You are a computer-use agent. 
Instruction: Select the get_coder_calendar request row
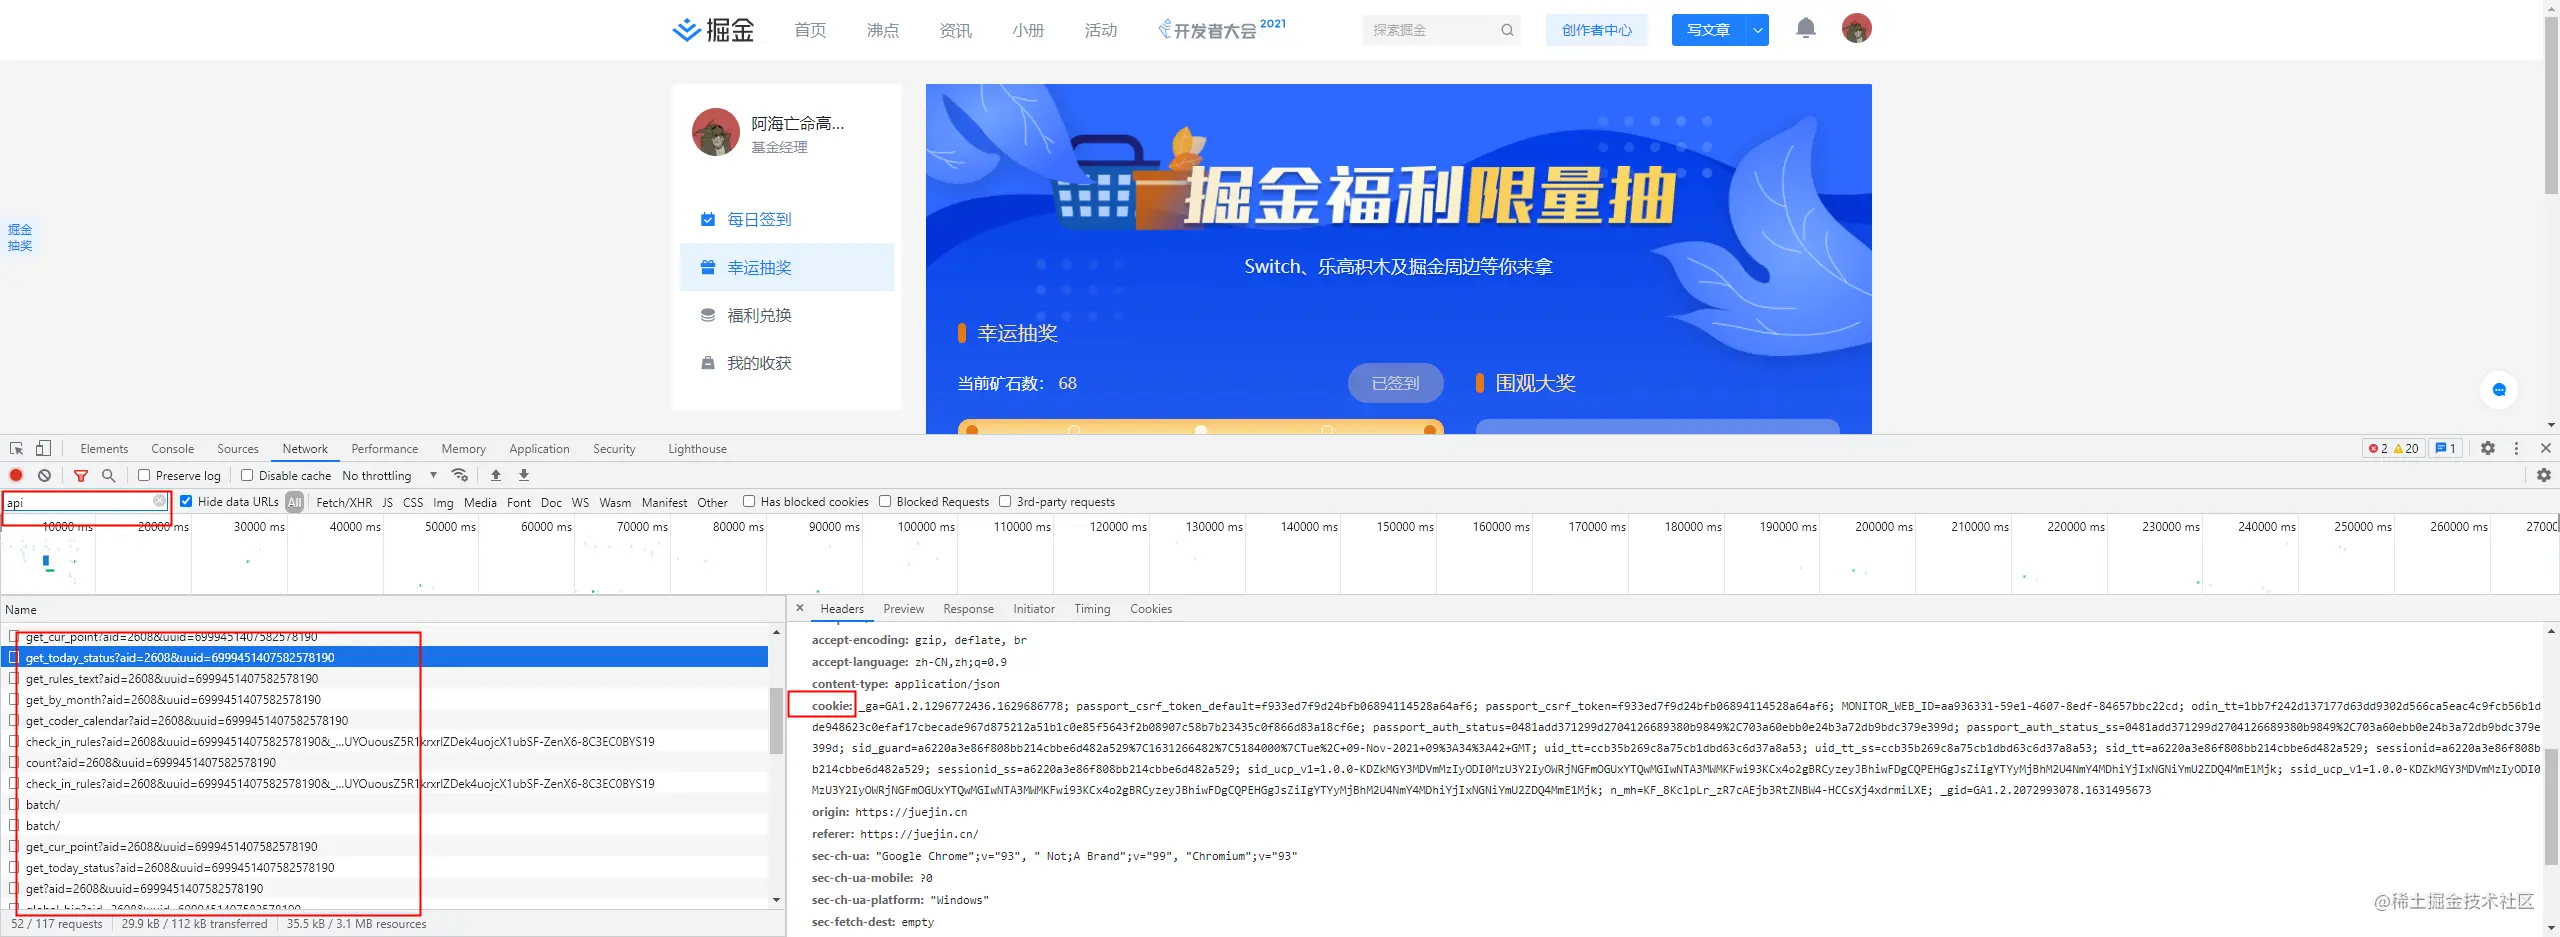pyautogui.click(x=384, y=721)
